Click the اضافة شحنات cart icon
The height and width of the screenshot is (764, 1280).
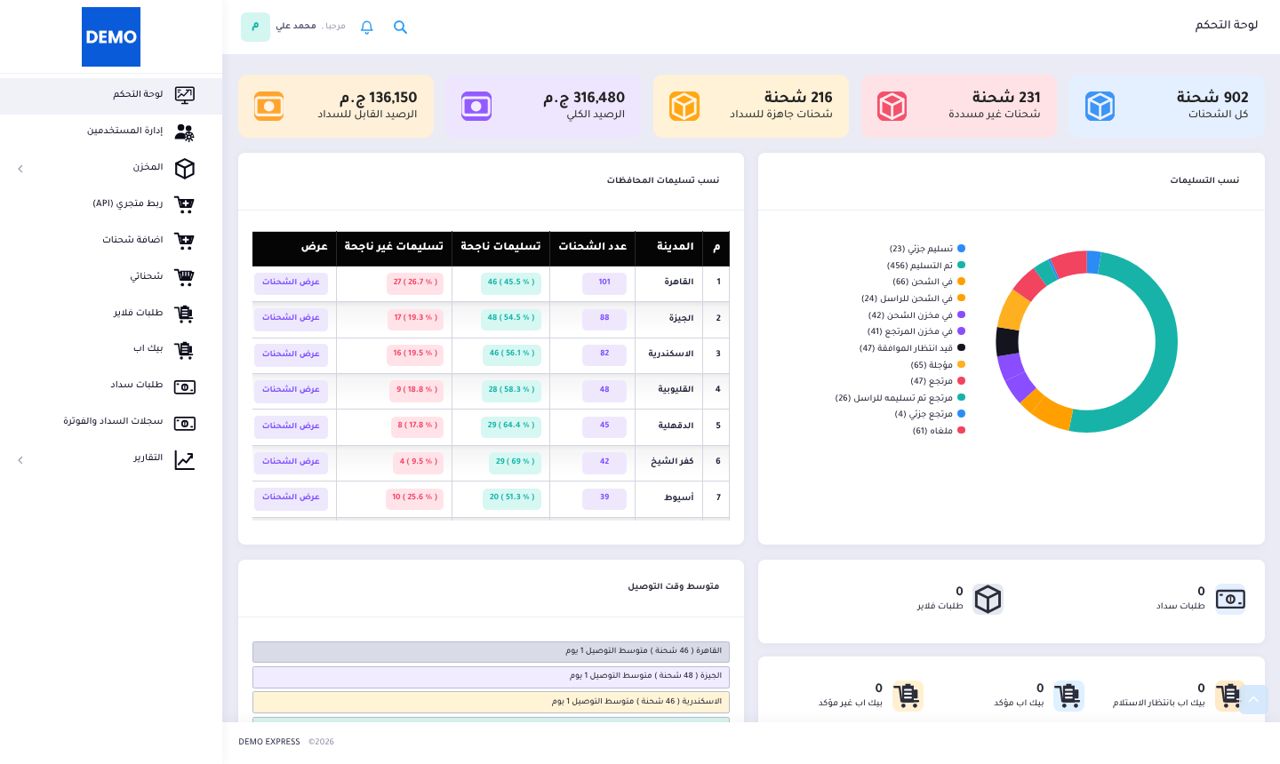click(x=184, y=240)
